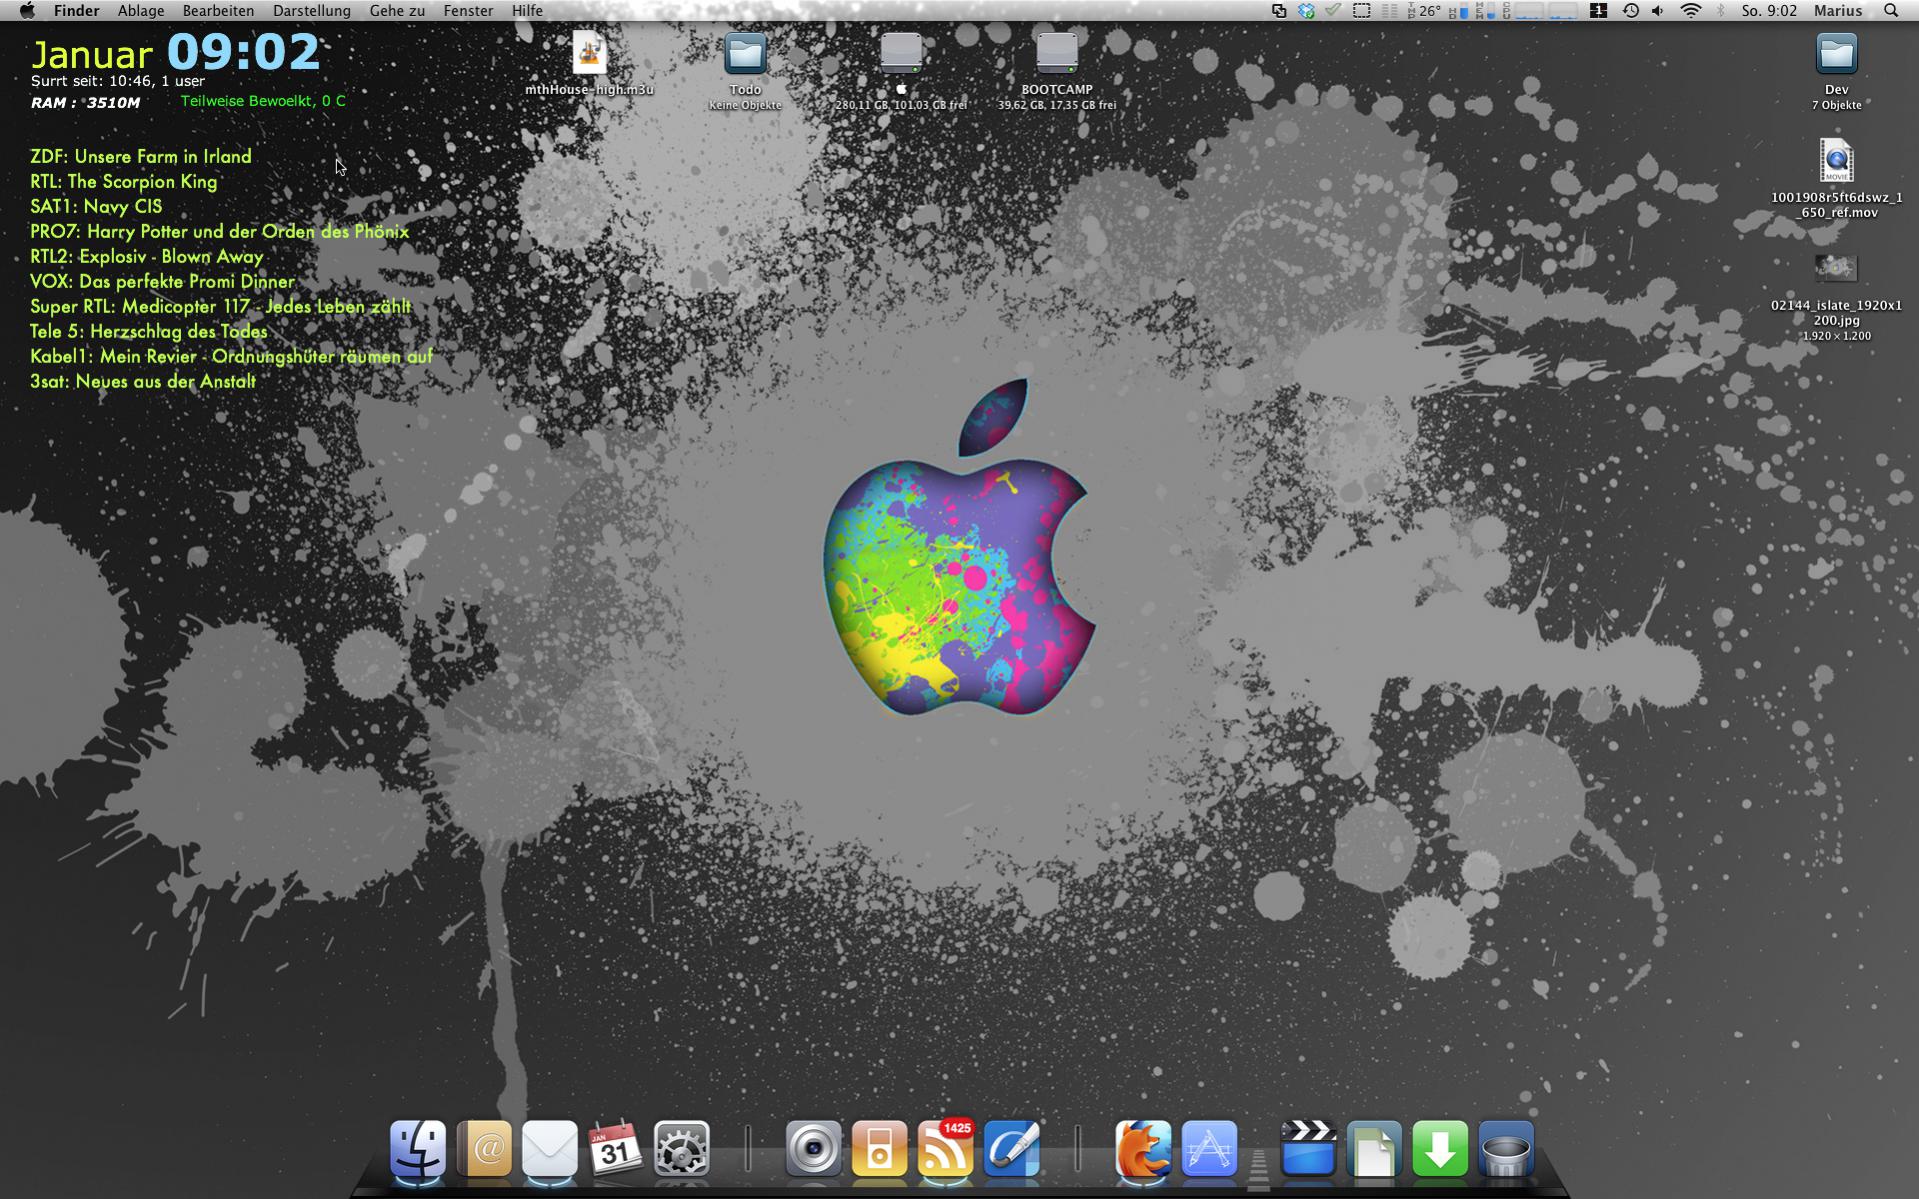
Task: Select the mthHouse-high.m3u playlist file
Action: point(589,52)
